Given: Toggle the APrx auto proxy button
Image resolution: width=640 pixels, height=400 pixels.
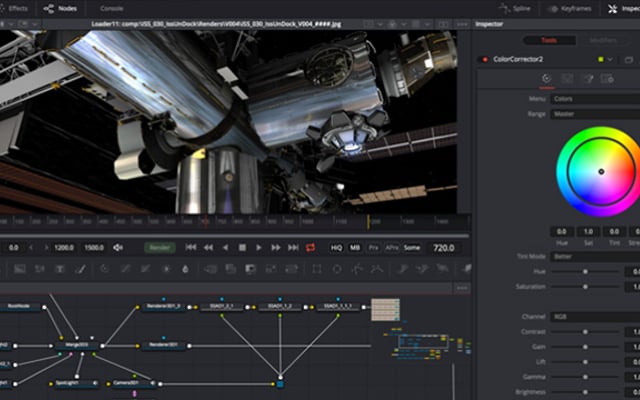Looking at the screenshot, I should [x=392, y=247].
